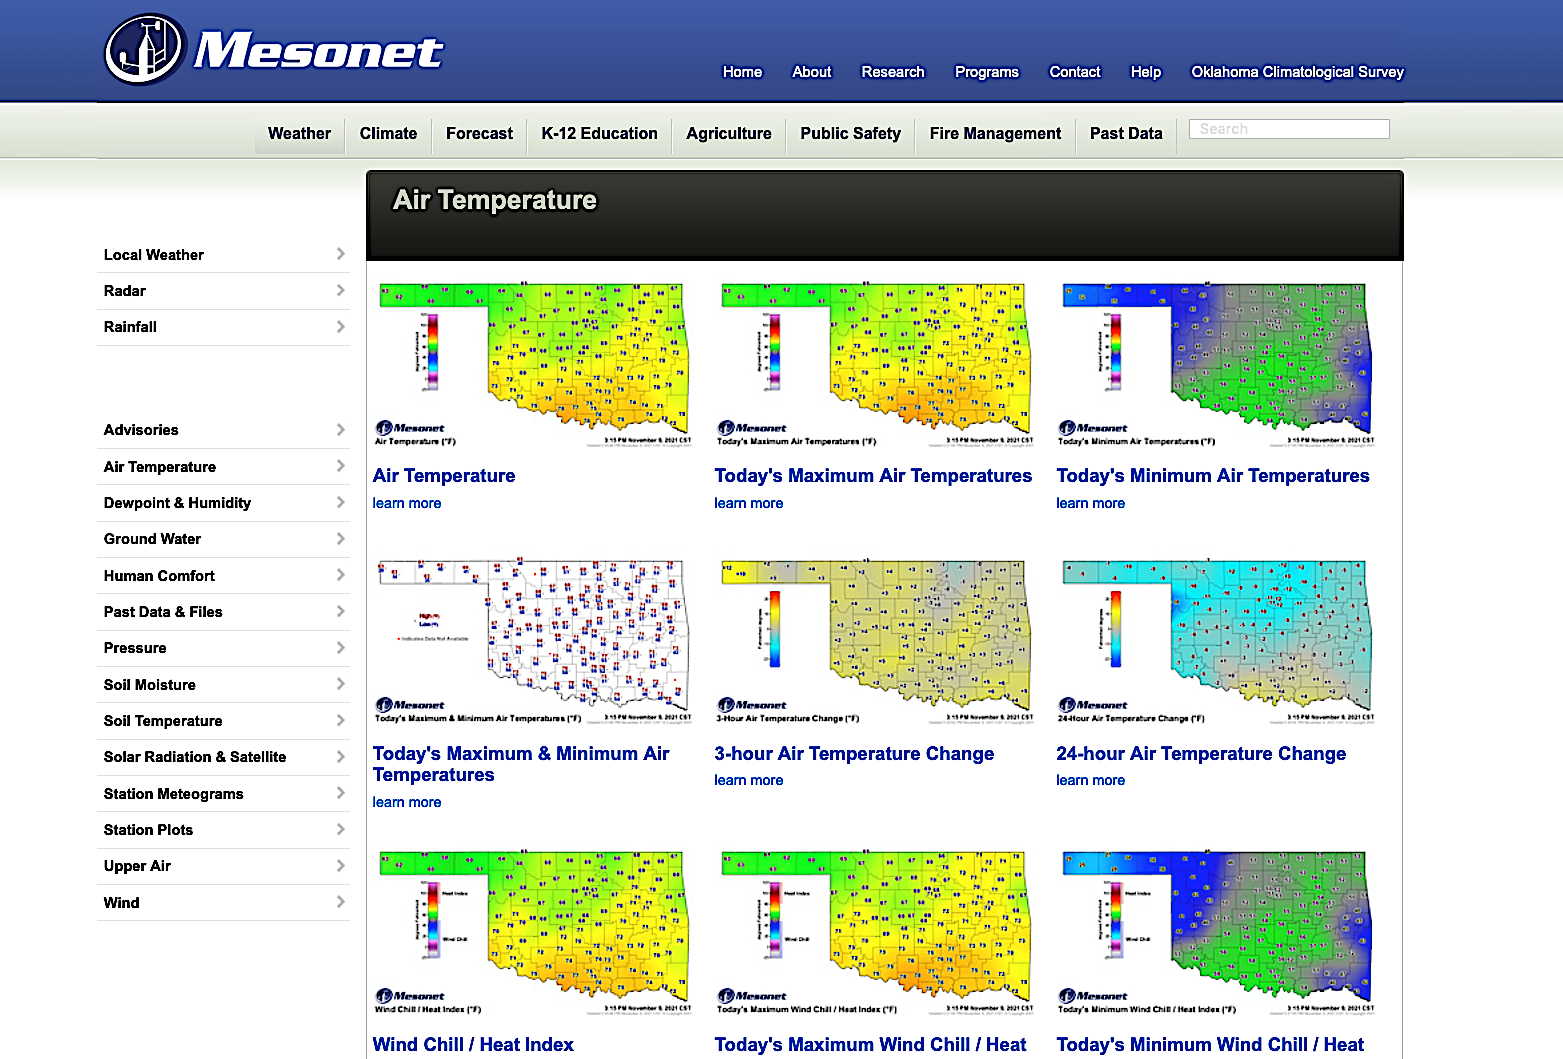Image resolution: width=1563 pixels, height=1059 pixels.
Task: Open Solar Radiation & Satellite sidebar item
Action: coord(223,757)
